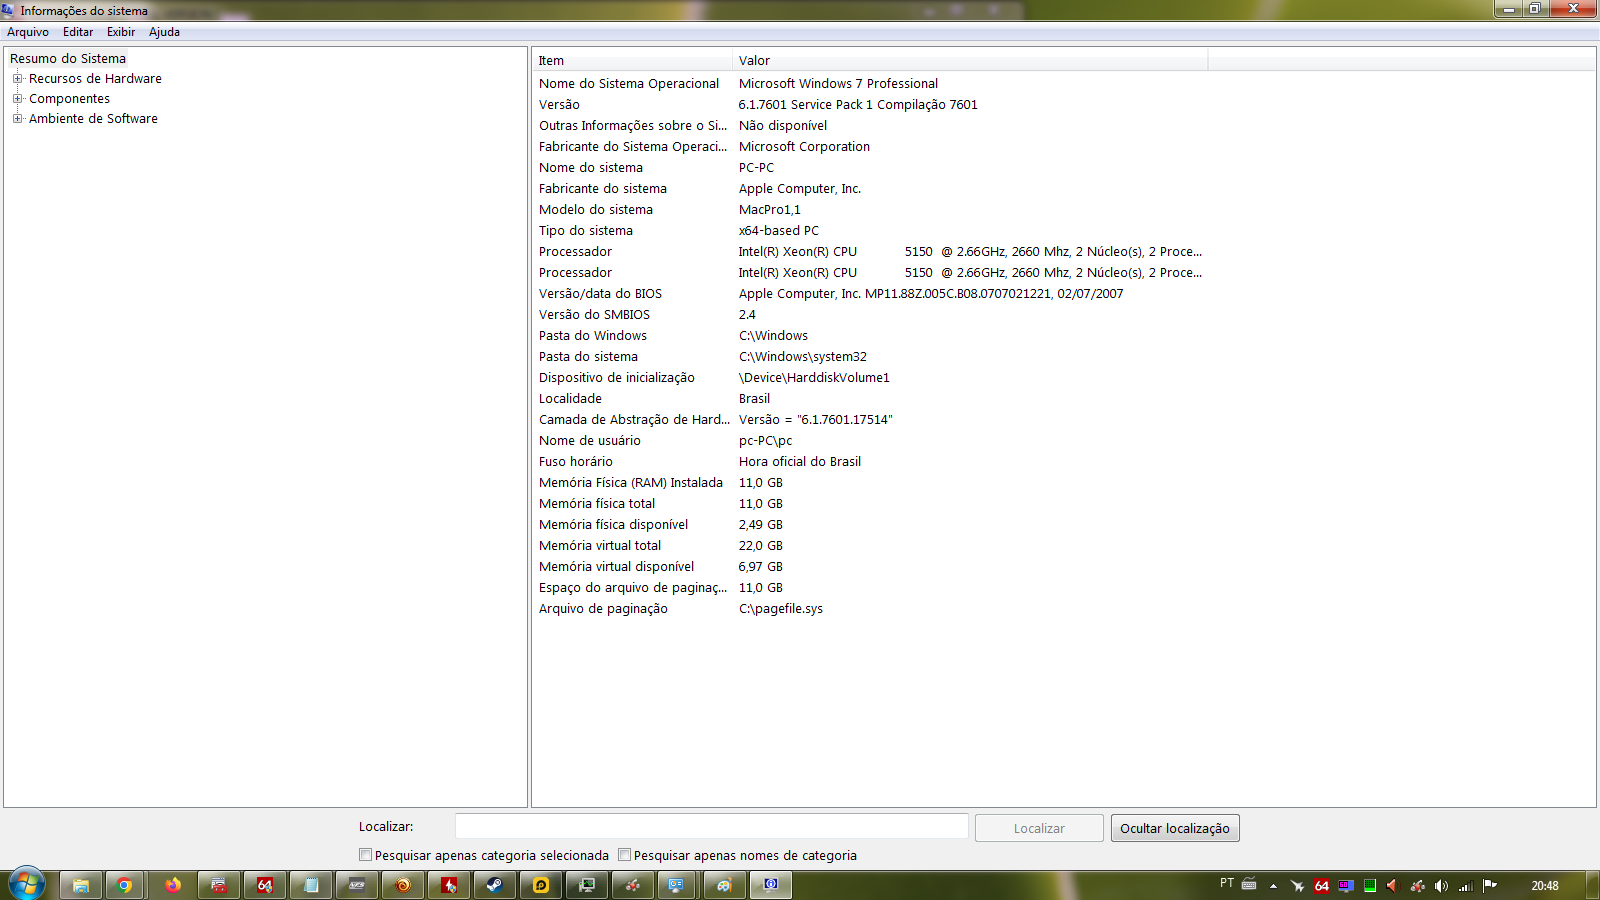Screen dimensions: 1600x900
Task: Click Apple Computer, Inc. manufacturer value
Action: [x=800, y=189]
